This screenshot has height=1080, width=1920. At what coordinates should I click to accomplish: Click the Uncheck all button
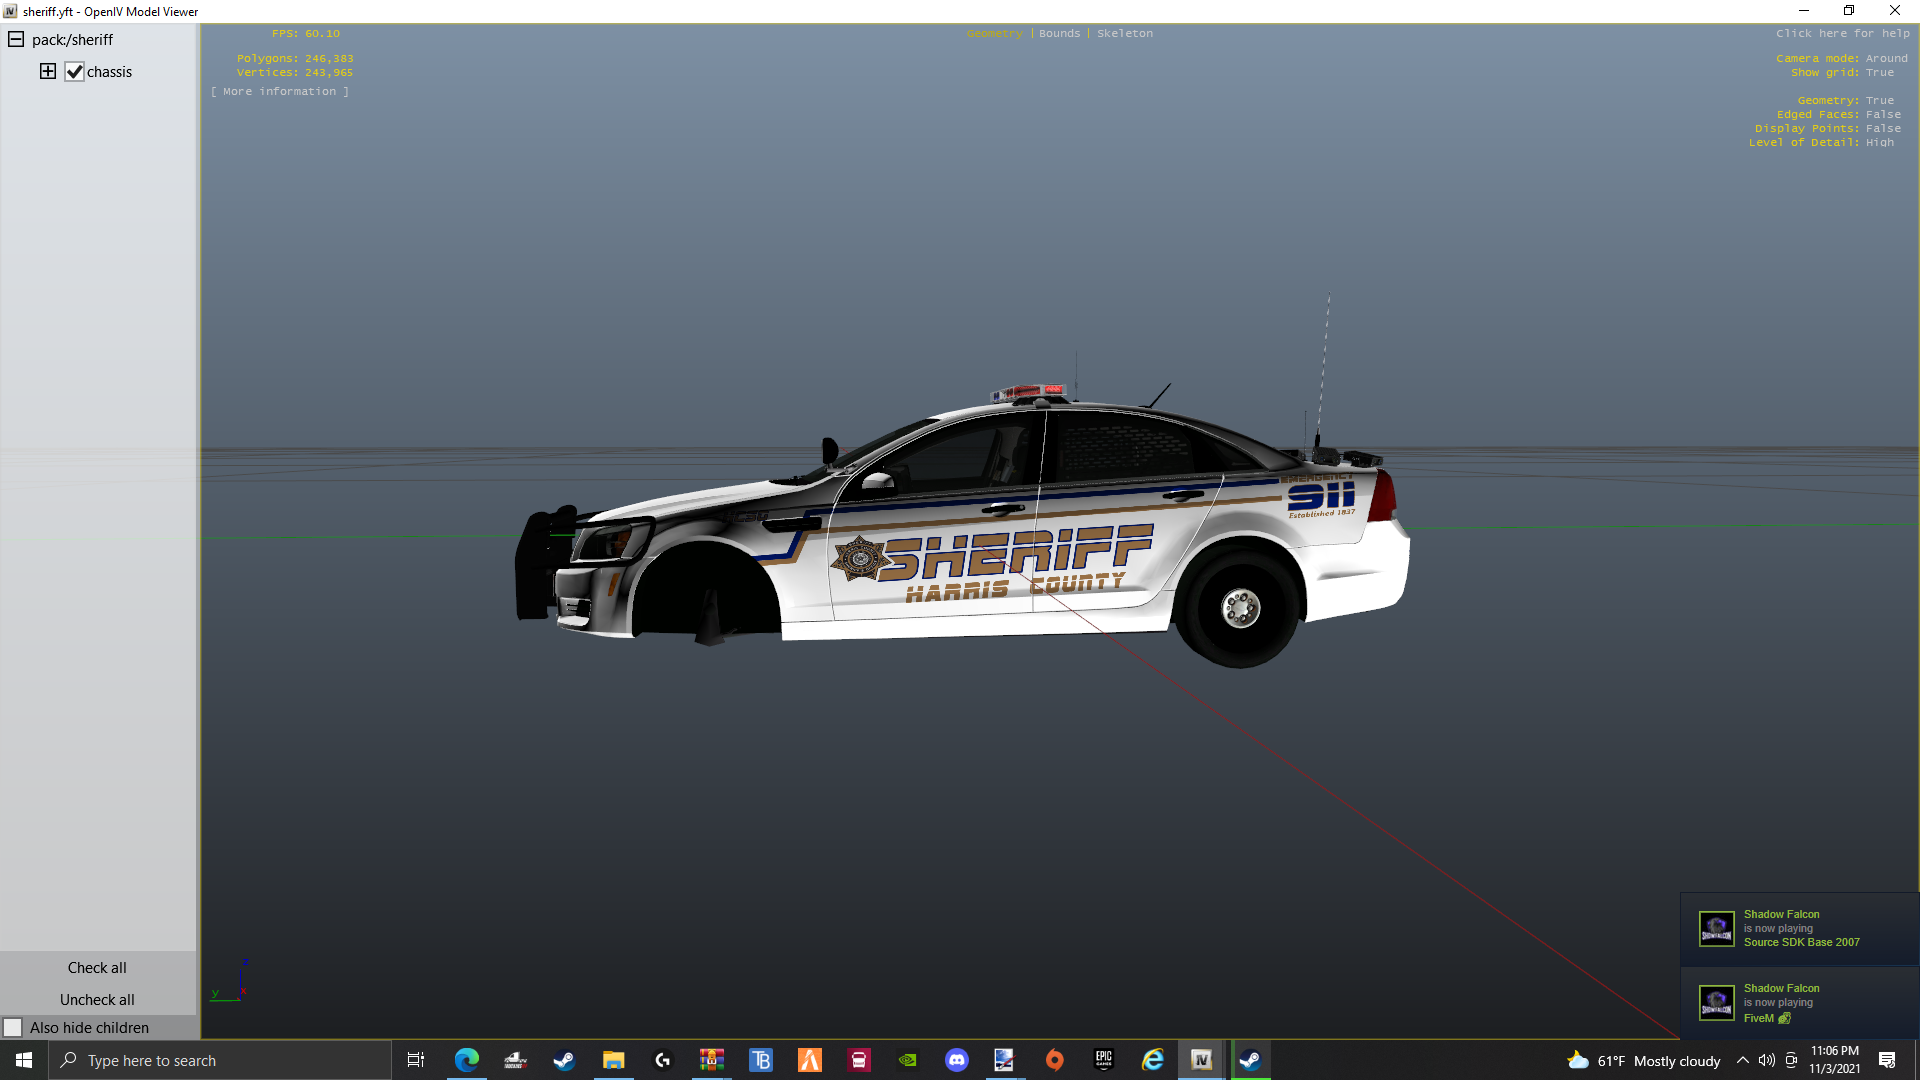point(97,1000)
